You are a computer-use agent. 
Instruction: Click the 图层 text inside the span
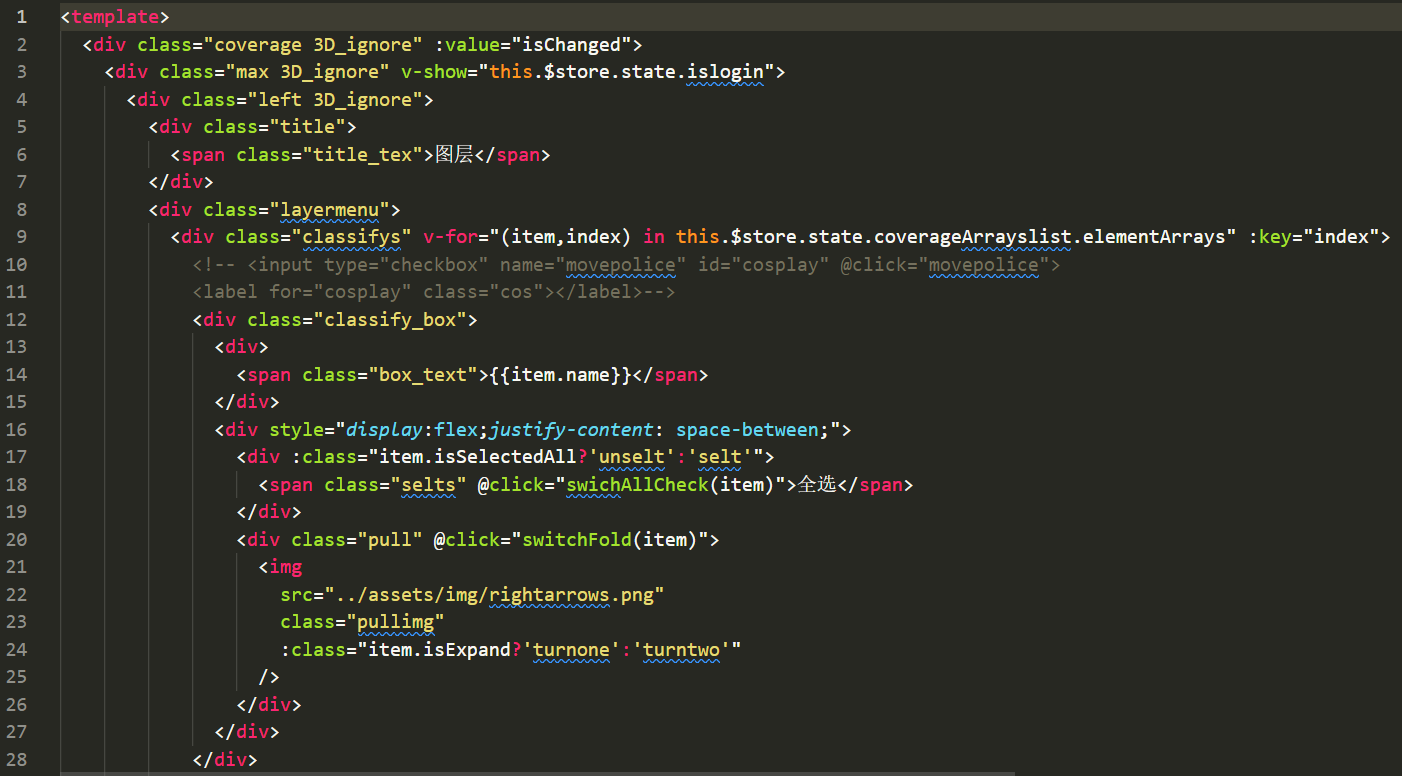pyautogui.click(x=455, y=155)
